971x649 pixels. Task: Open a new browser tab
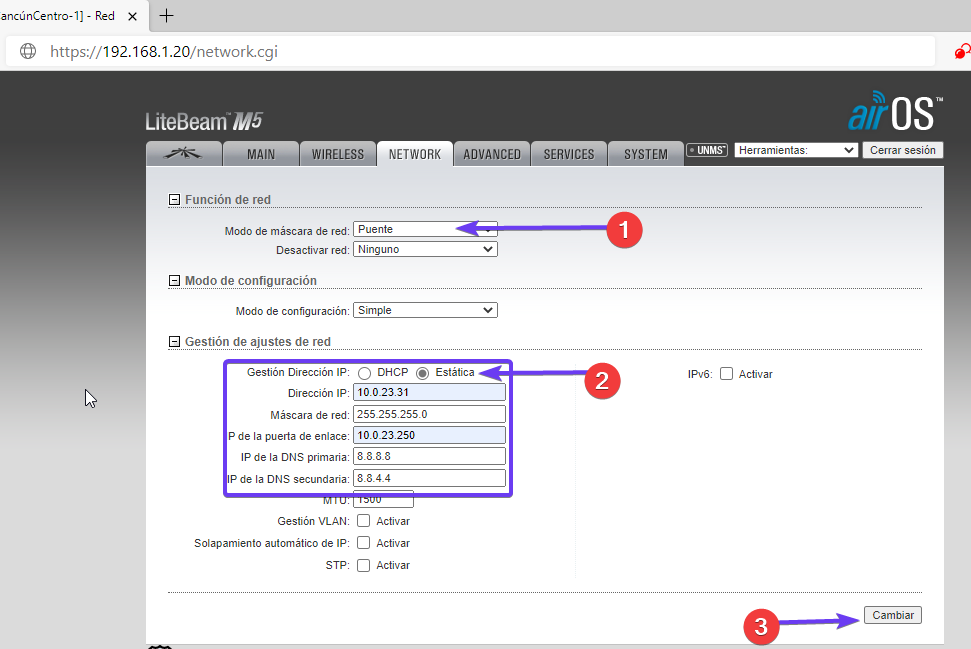[167, 16]
